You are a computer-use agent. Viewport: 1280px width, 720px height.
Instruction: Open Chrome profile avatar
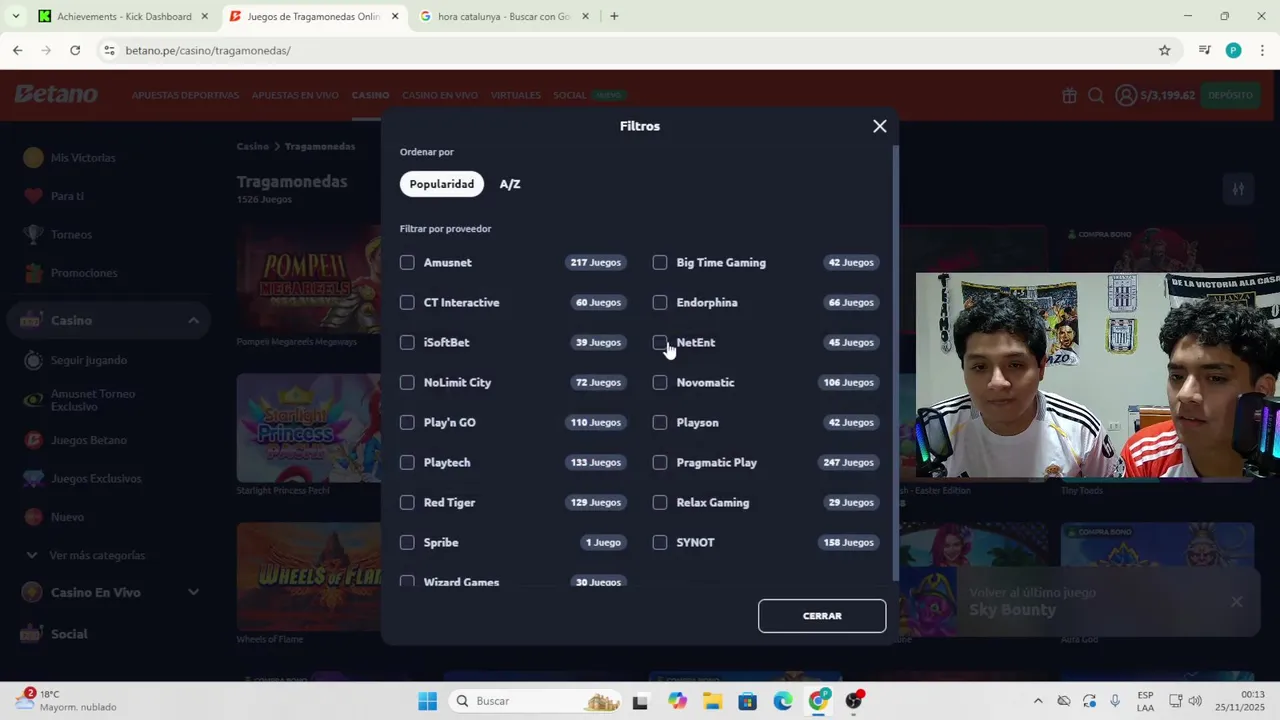coord(1234,50)
